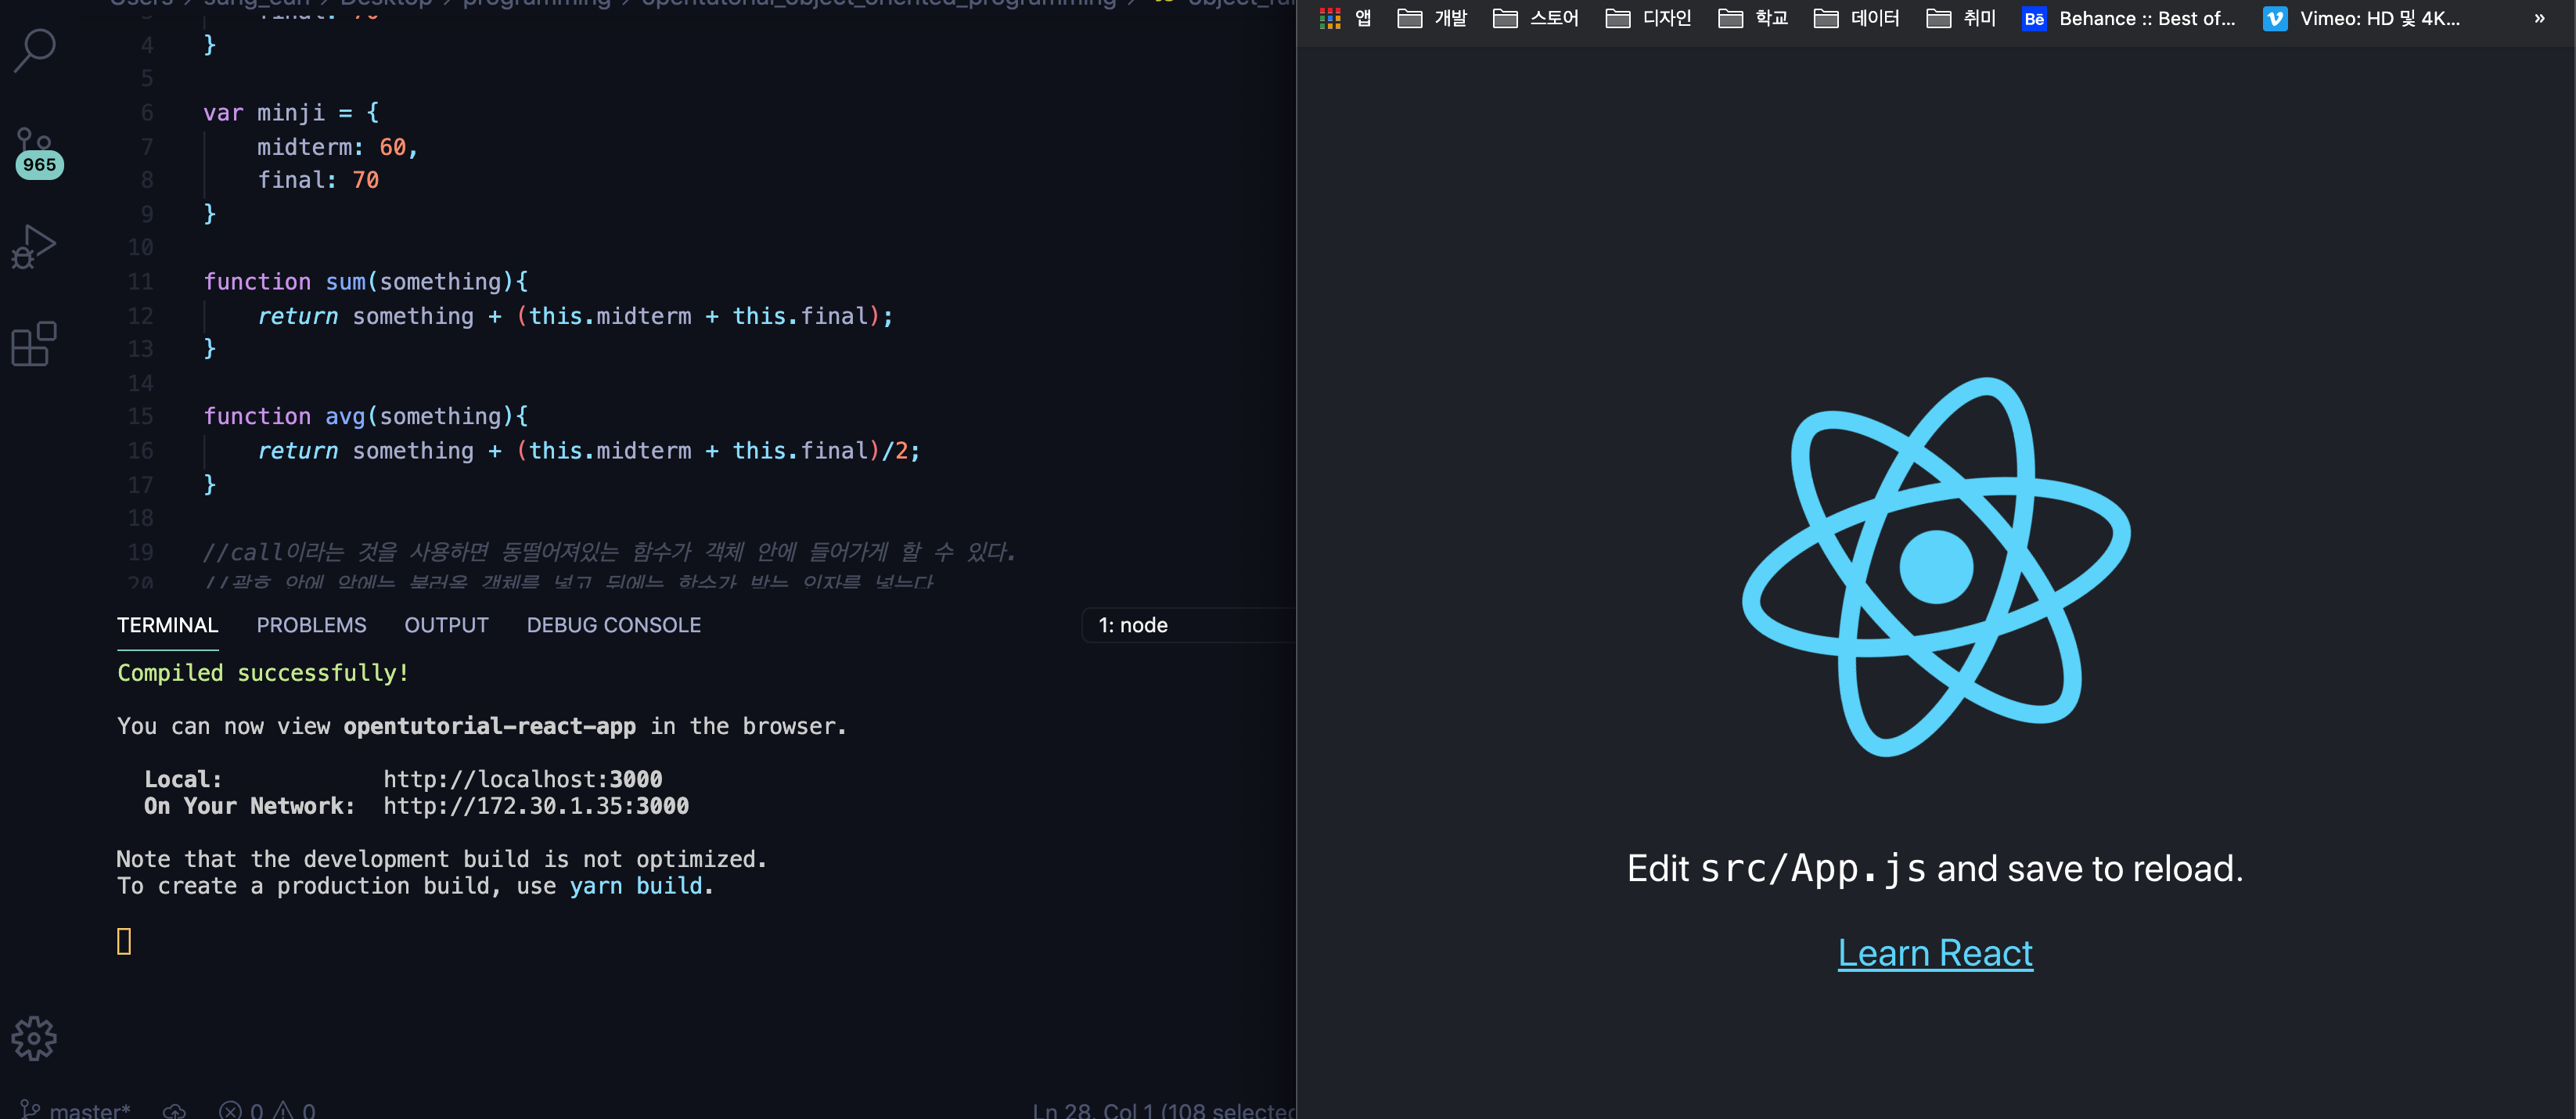The image size is (2576, 1119).
Task: Open the 스토어 bookmark folder
Action: pyautogui.click(x=1535, y=18)
